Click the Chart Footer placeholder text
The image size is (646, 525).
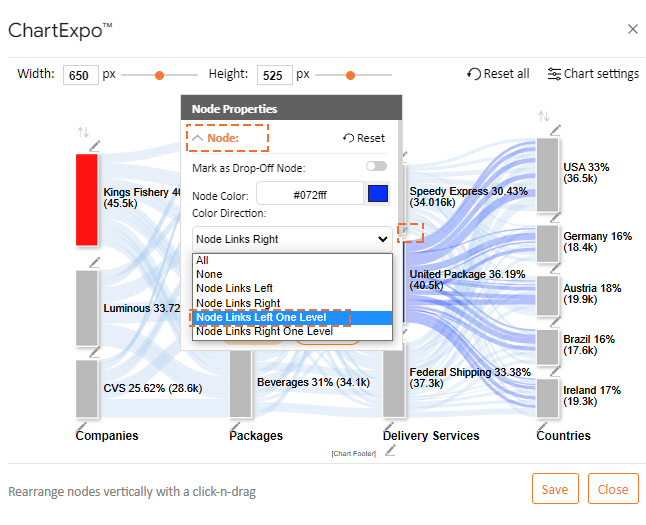(353, 454)
